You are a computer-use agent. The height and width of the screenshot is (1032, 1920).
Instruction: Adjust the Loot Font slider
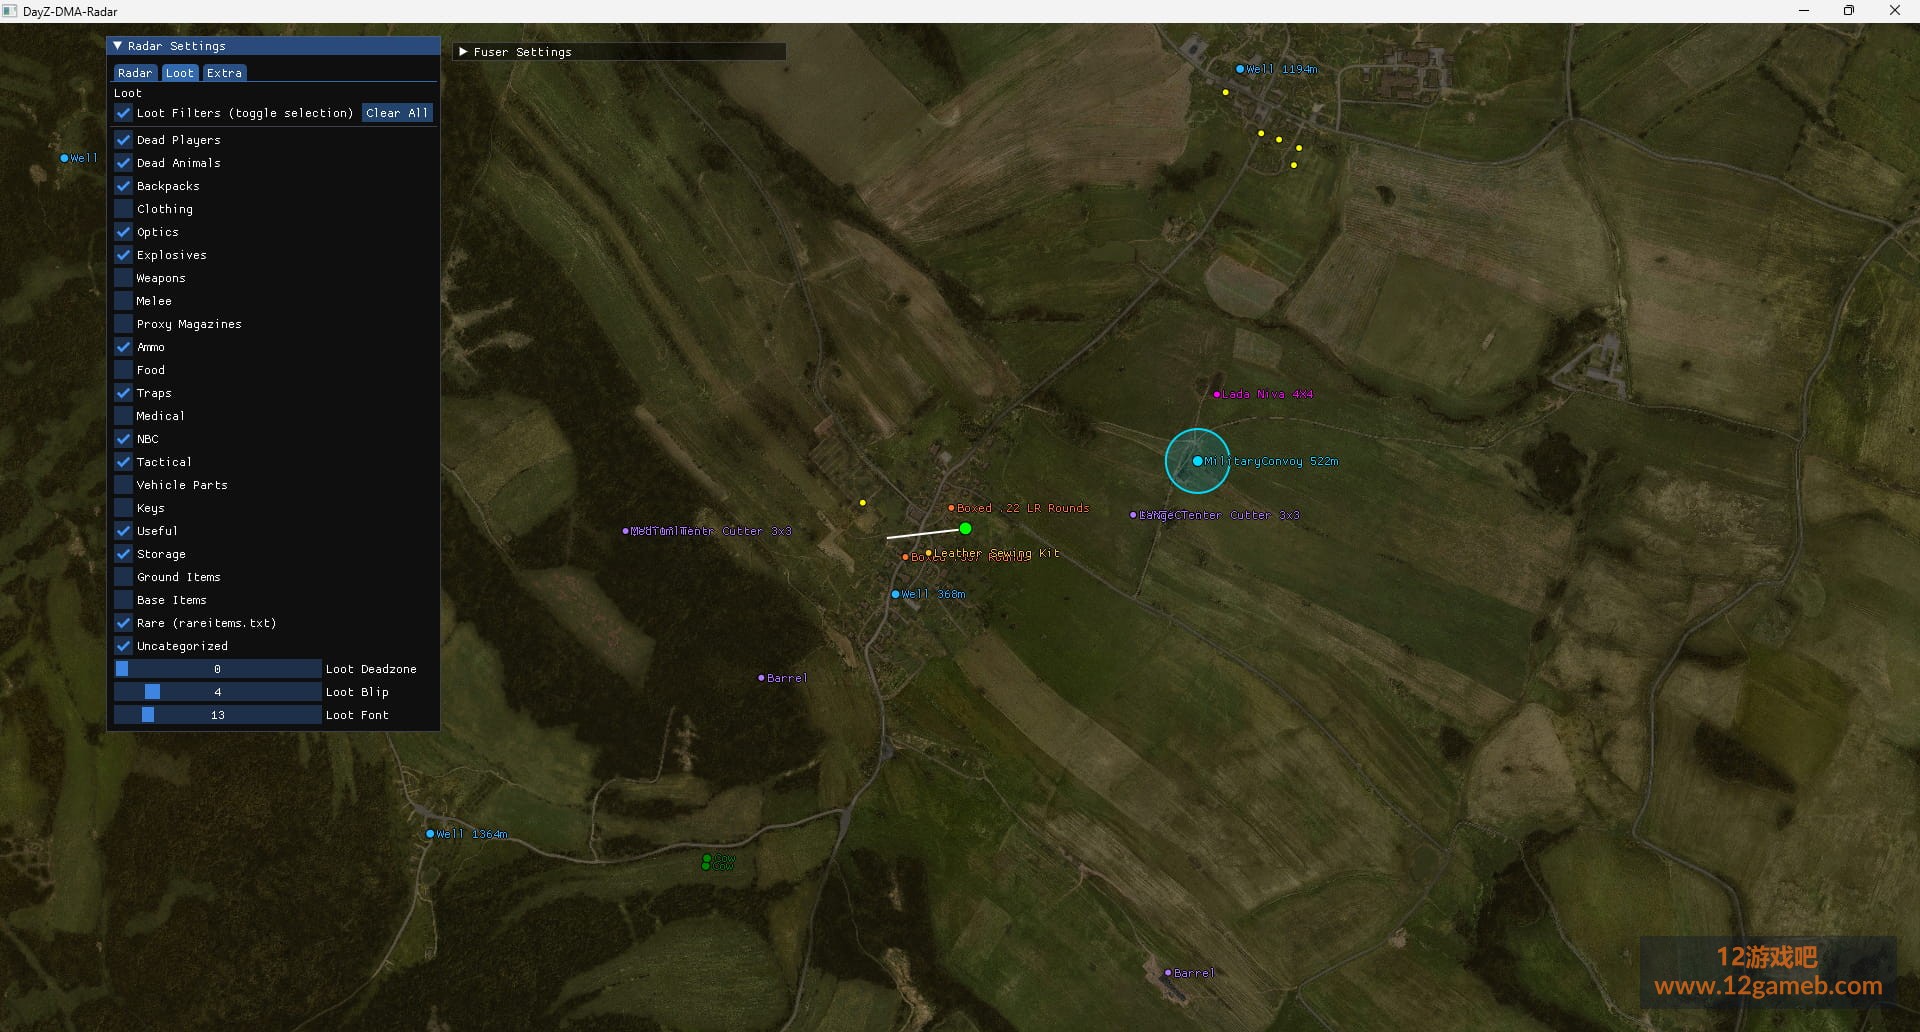[217, 715]
